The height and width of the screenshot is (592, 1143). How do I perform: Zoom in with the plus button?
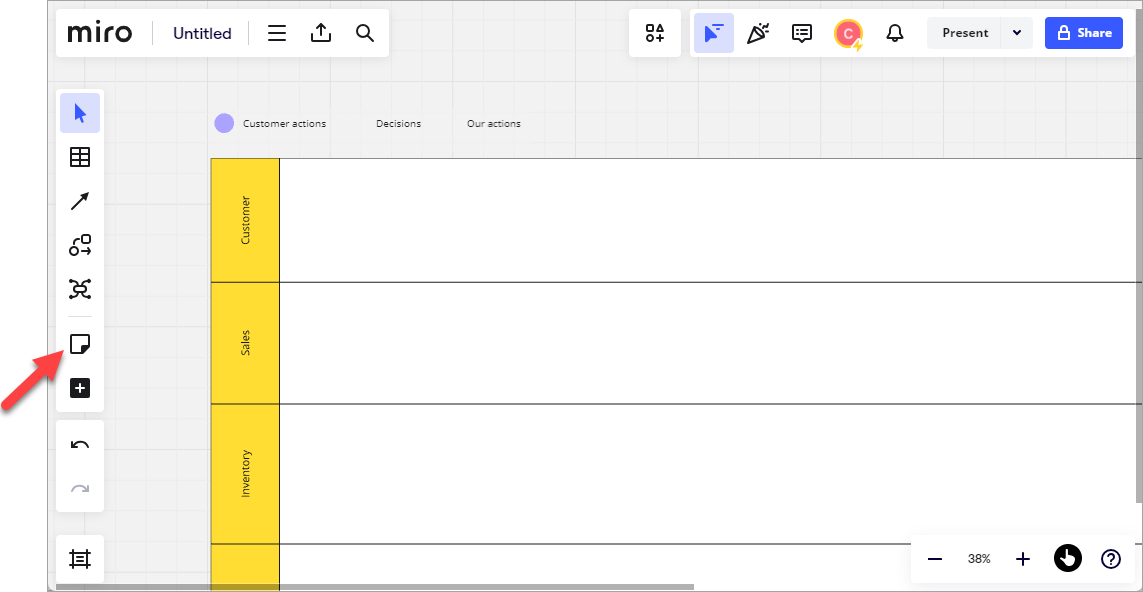[1022, 559]
